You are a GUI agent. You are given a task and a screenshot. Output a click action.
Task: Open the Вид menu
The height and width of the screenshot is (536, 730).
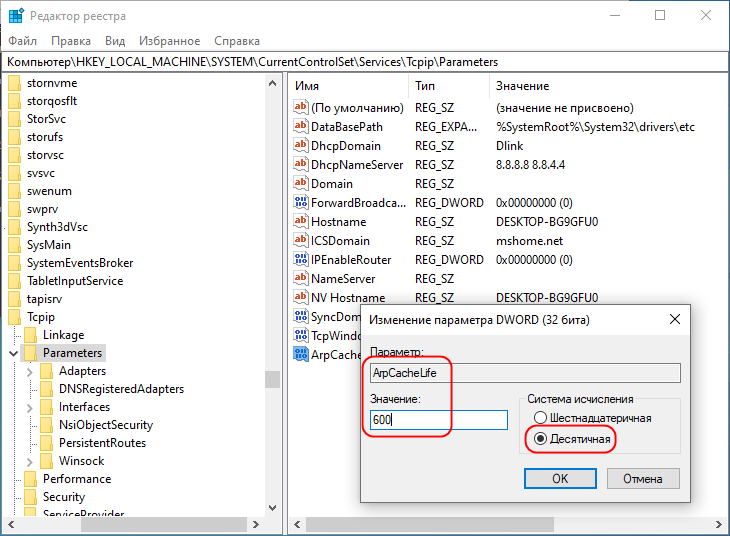(x=115, y=41)
